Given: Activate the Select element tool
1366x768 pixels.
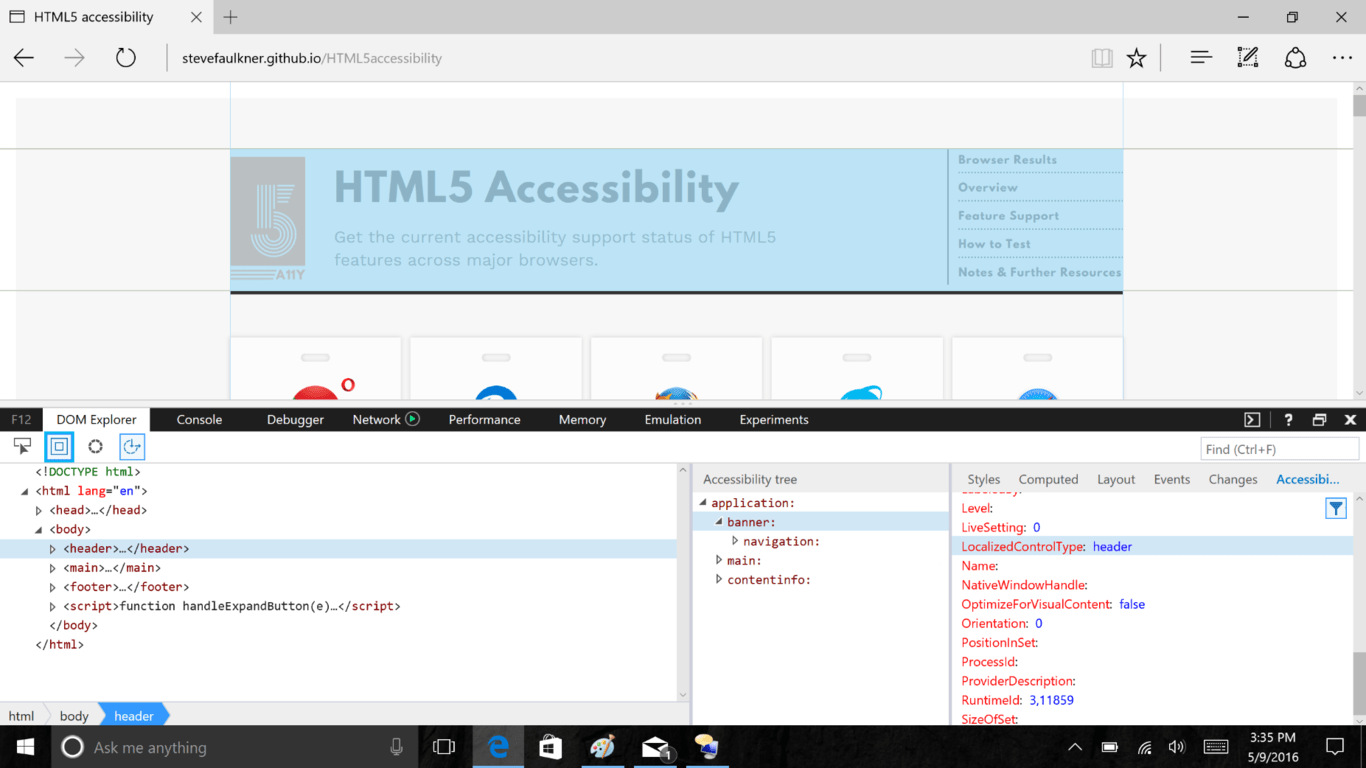Looking at the screenshot, I should [22, 446].
